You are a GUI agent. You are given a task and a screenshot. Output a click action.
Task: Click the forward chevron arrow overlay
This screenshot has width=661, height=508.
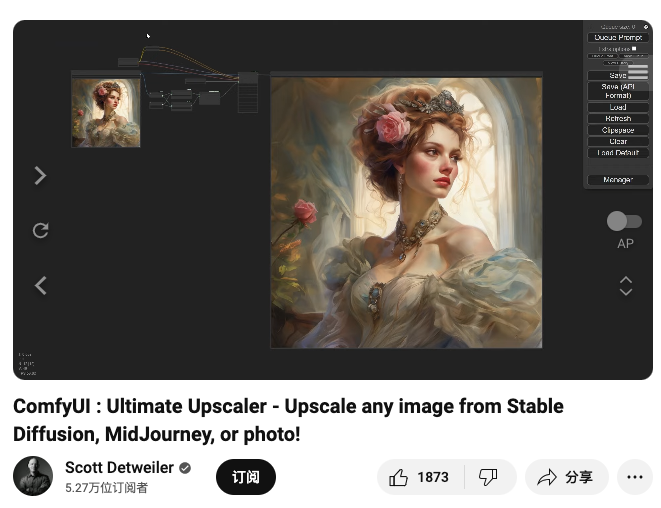click(40, 176)
